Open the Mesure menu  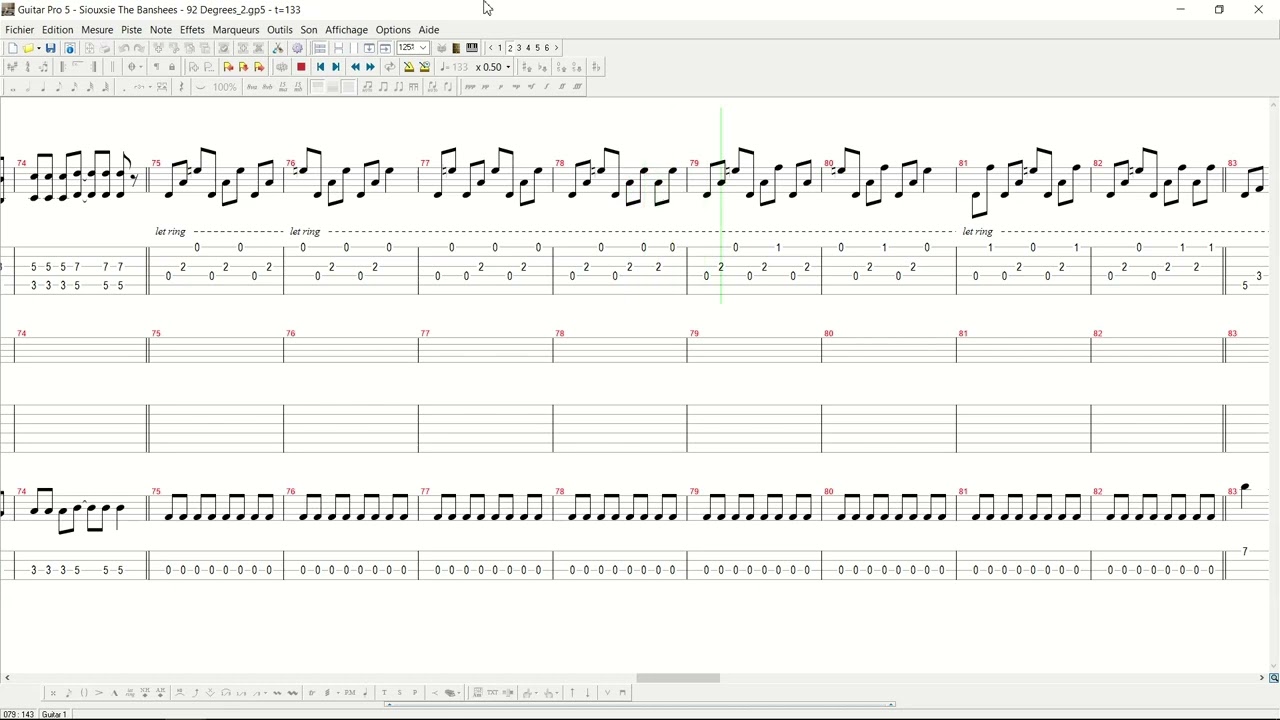tap(97, 30)
